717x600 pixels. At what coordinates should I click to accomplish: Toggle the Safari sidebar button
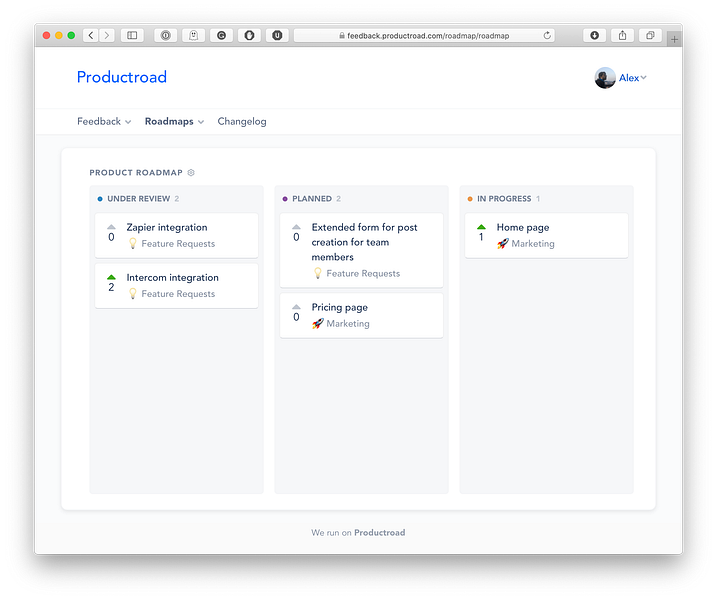[132, 35]
